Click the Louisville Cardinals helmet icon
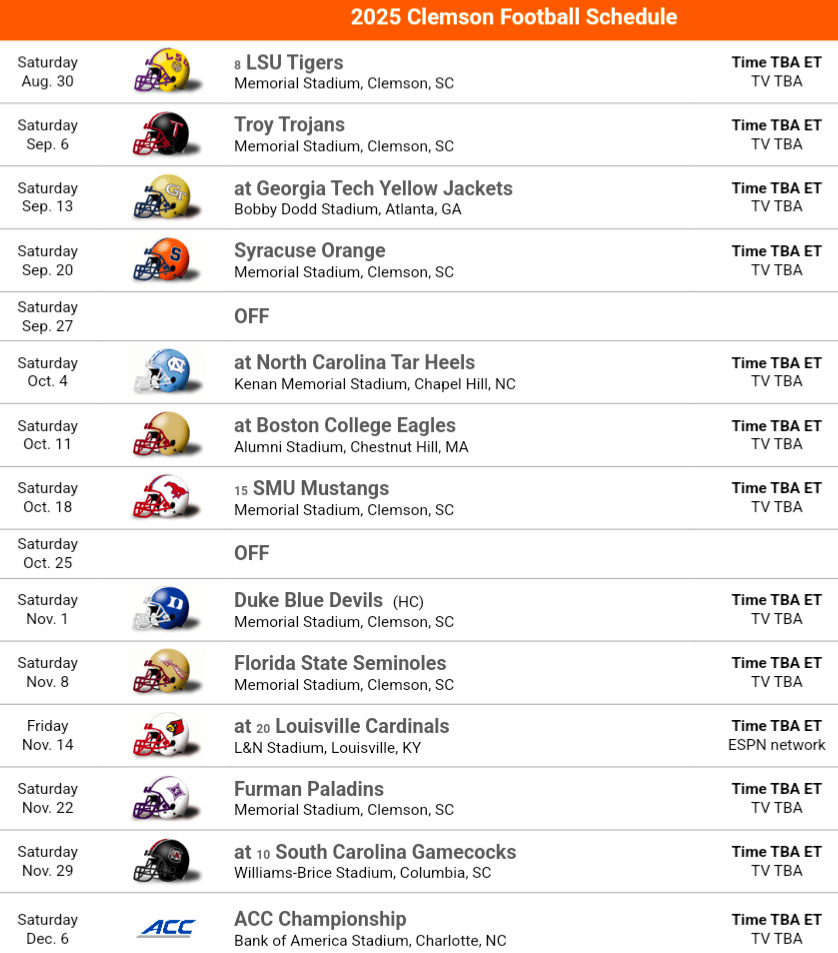 pos(162,735)
